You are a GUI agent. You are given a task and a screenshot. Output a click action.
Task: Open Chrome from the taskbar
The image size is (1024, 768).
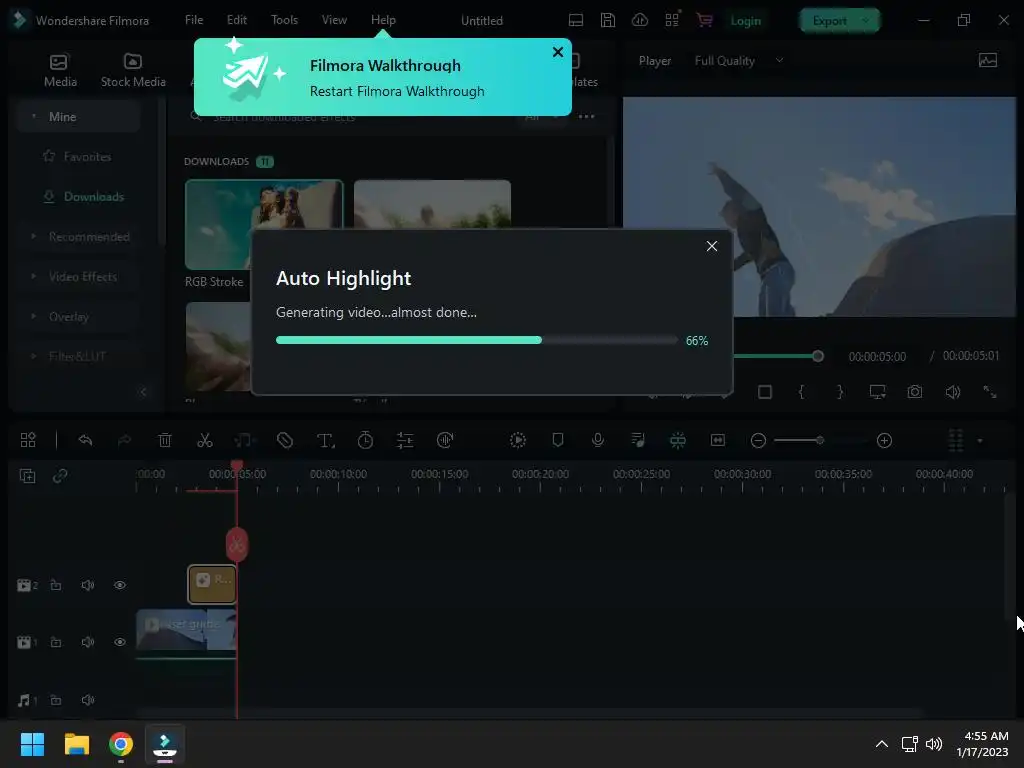pos(121,744)
